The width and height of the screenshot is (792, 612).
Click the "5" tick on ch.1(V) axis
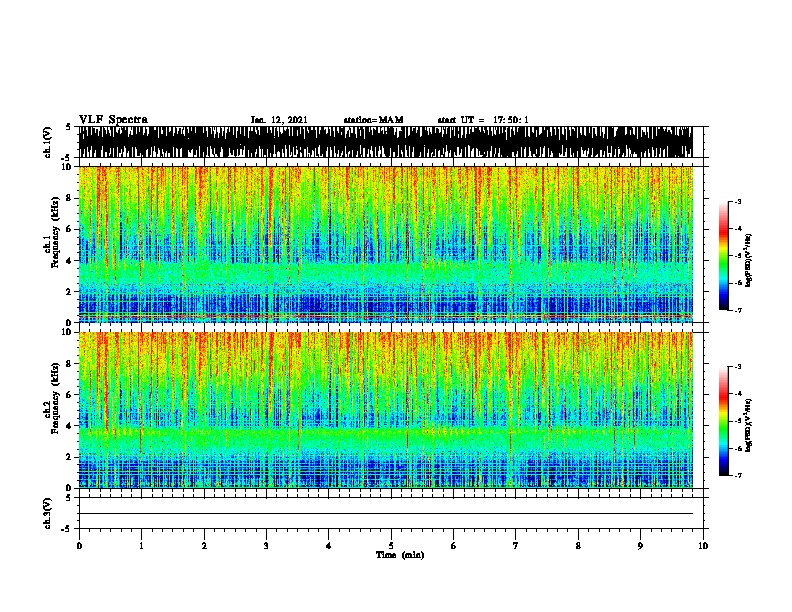tap(68, 127)
